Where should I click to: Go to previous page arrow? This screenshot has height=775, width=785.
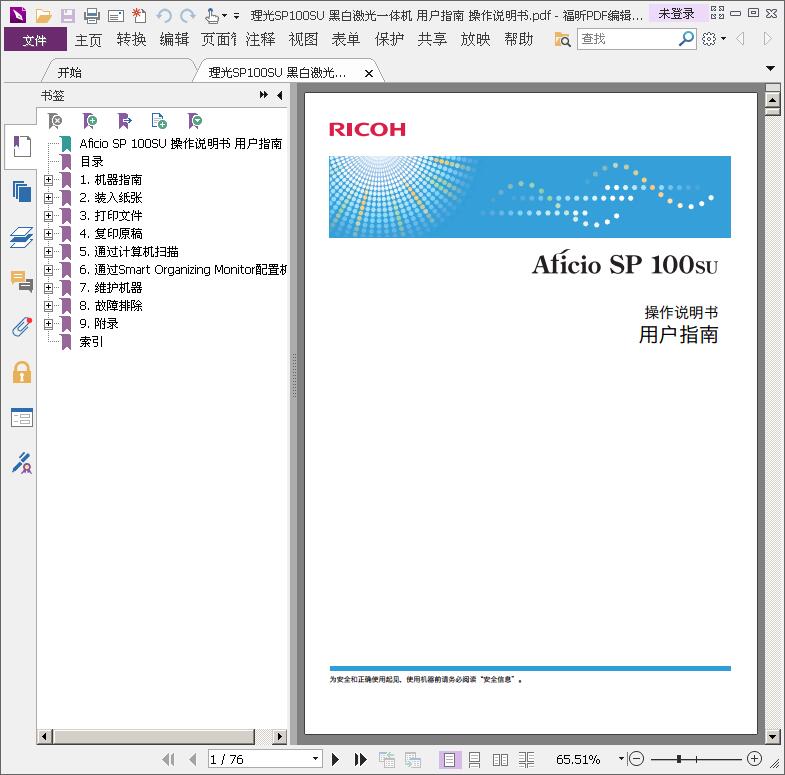pyautogui.click(x=193, y=759)
